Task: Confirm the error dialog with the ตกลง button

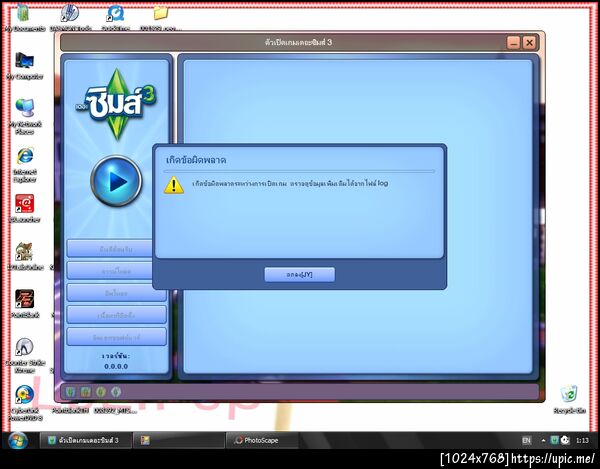Action: (300, 274)
